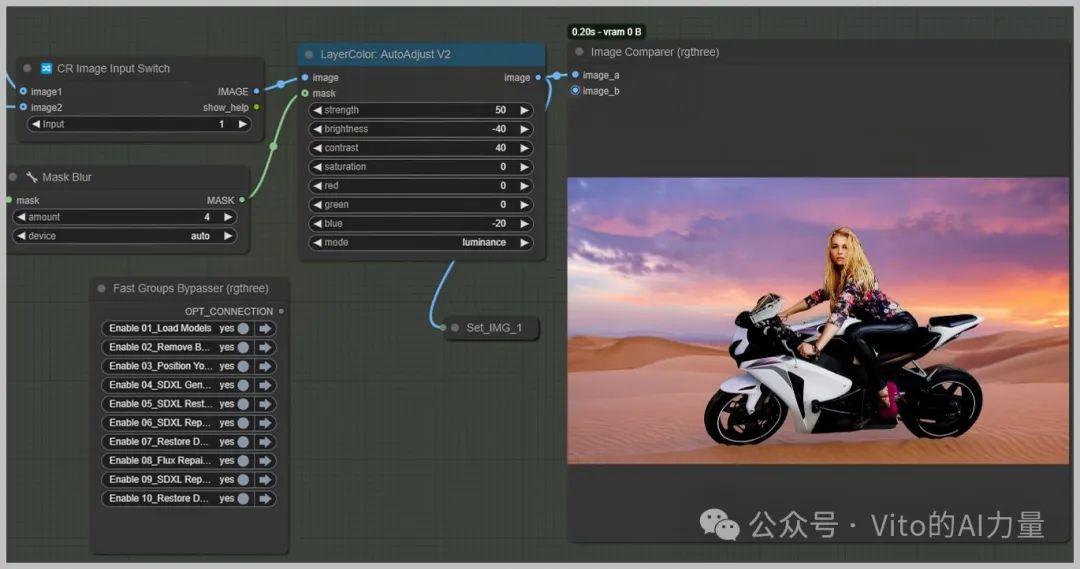
Task: Toggle Enable 06_SDXL Rep... switch
Action: [x=243, y=423]
